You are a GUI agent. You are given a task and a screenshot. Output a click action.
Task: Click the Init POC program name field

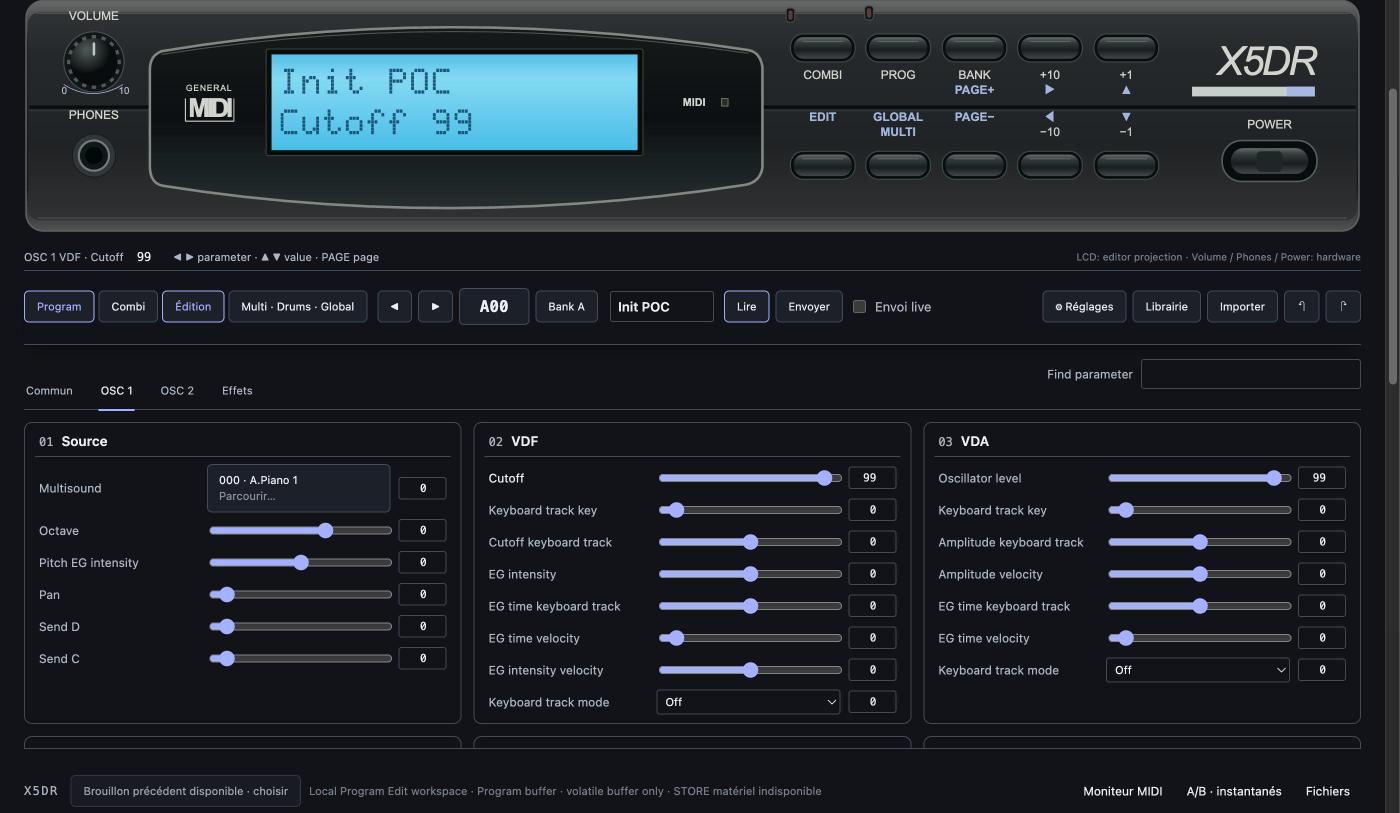(x=662, y=306)
